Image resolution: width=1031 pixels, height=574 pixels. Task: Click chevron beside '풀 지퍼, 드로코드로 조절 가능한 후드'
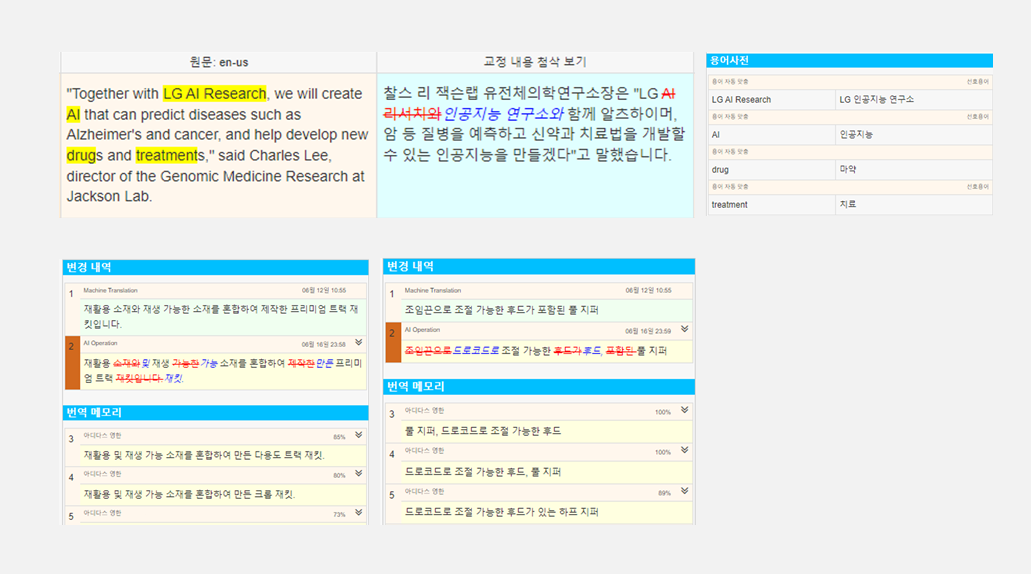point(684,410)
